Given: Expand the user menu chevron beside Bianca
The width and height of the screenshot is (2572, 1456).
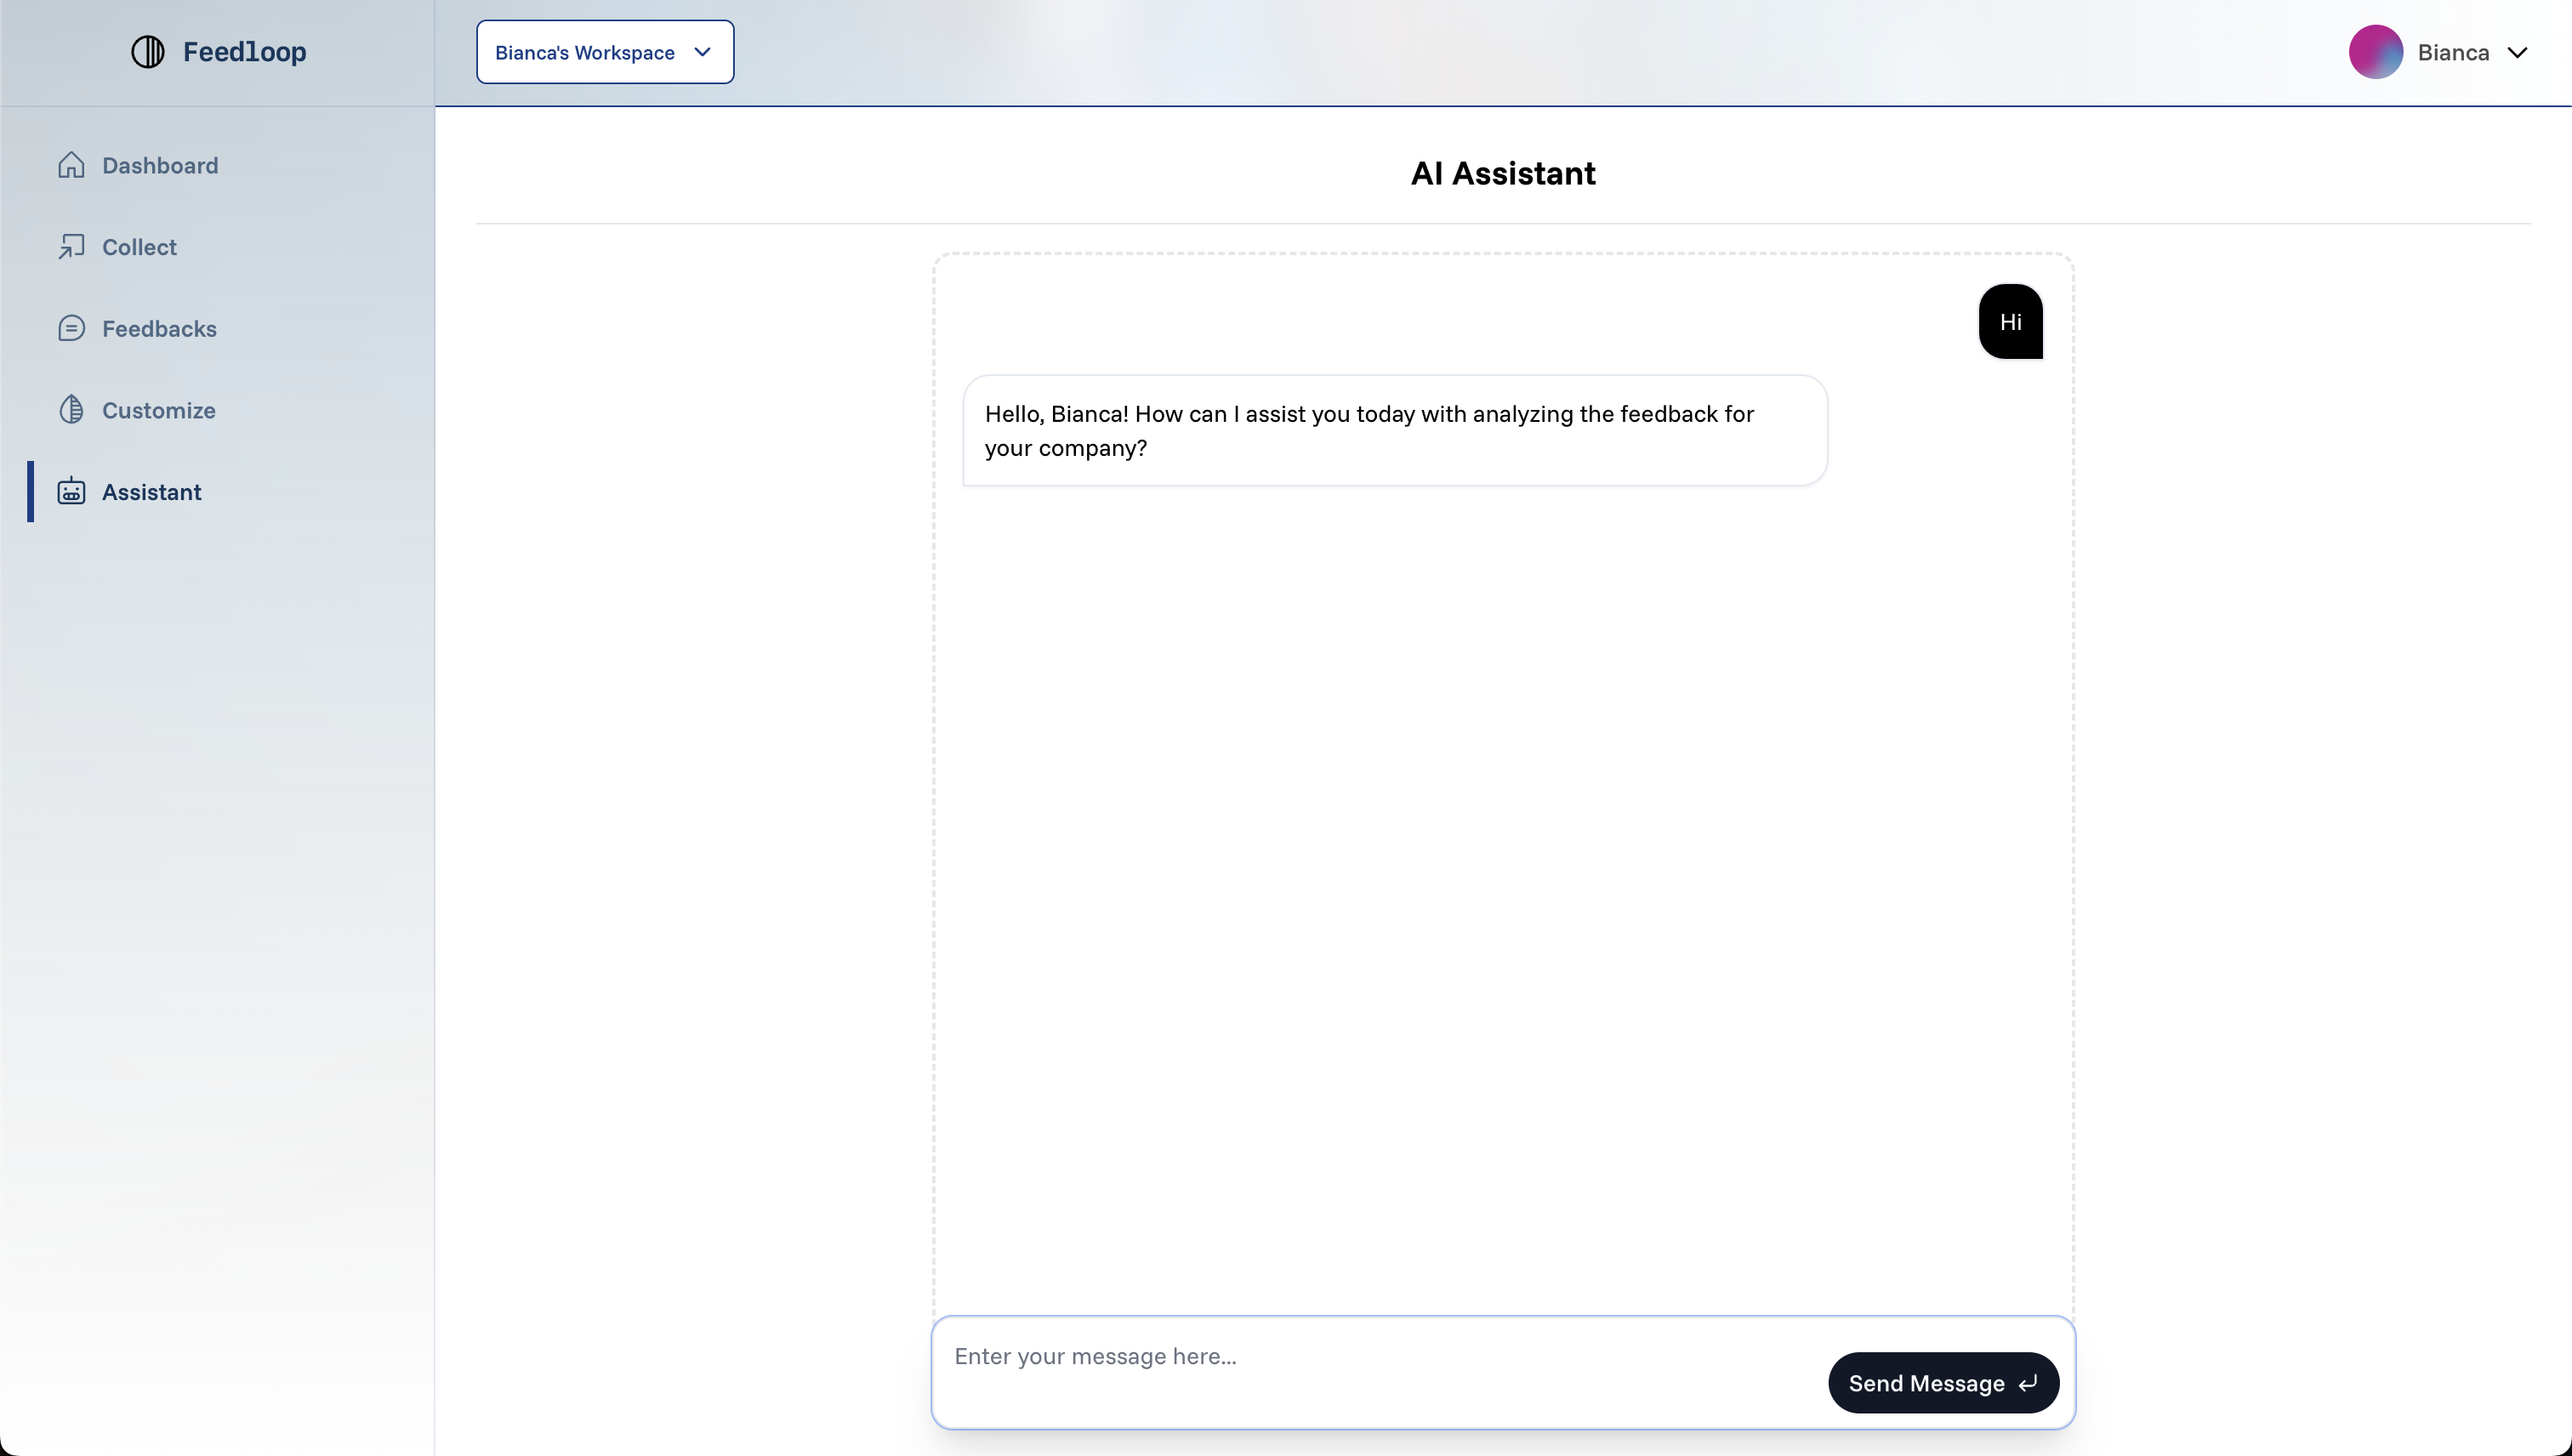Looking at the screenshot, I should tap(2517, 53).
